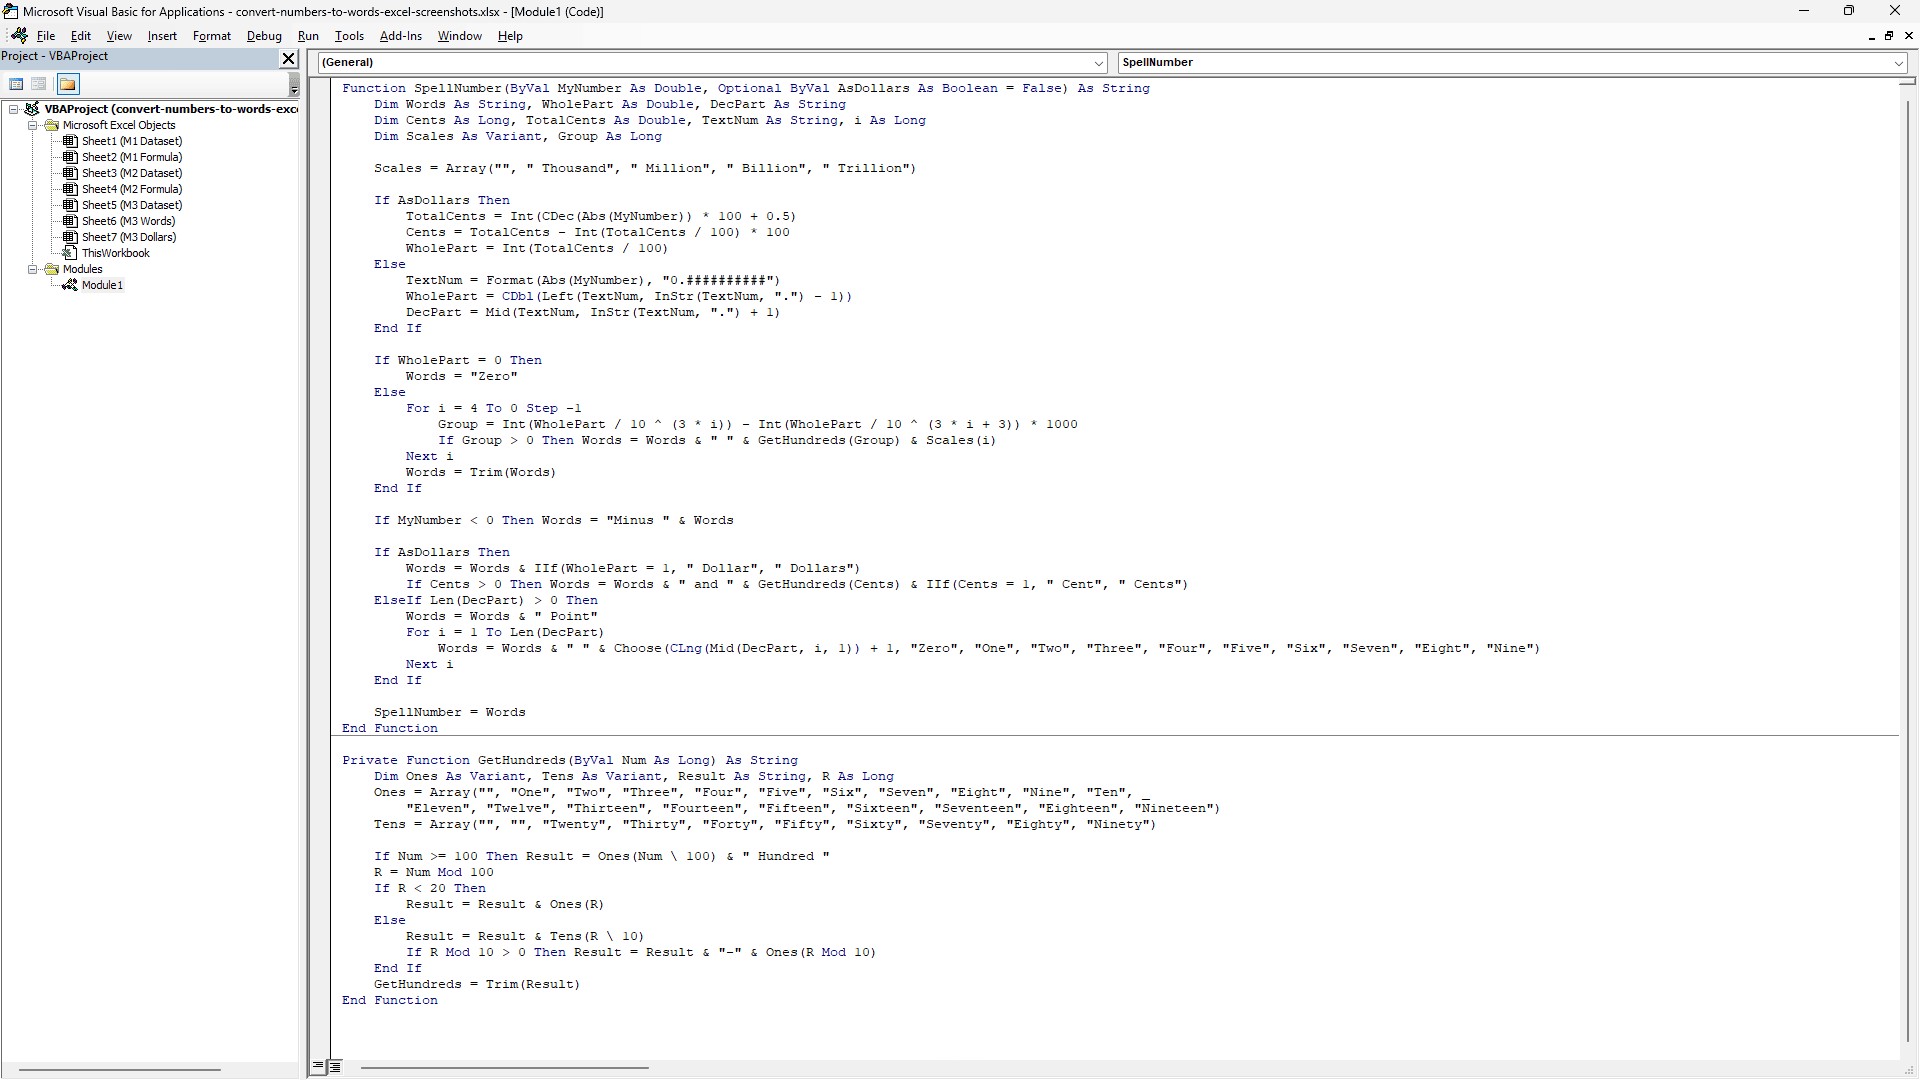Open the (General) object dropdown

(1099, 62)
